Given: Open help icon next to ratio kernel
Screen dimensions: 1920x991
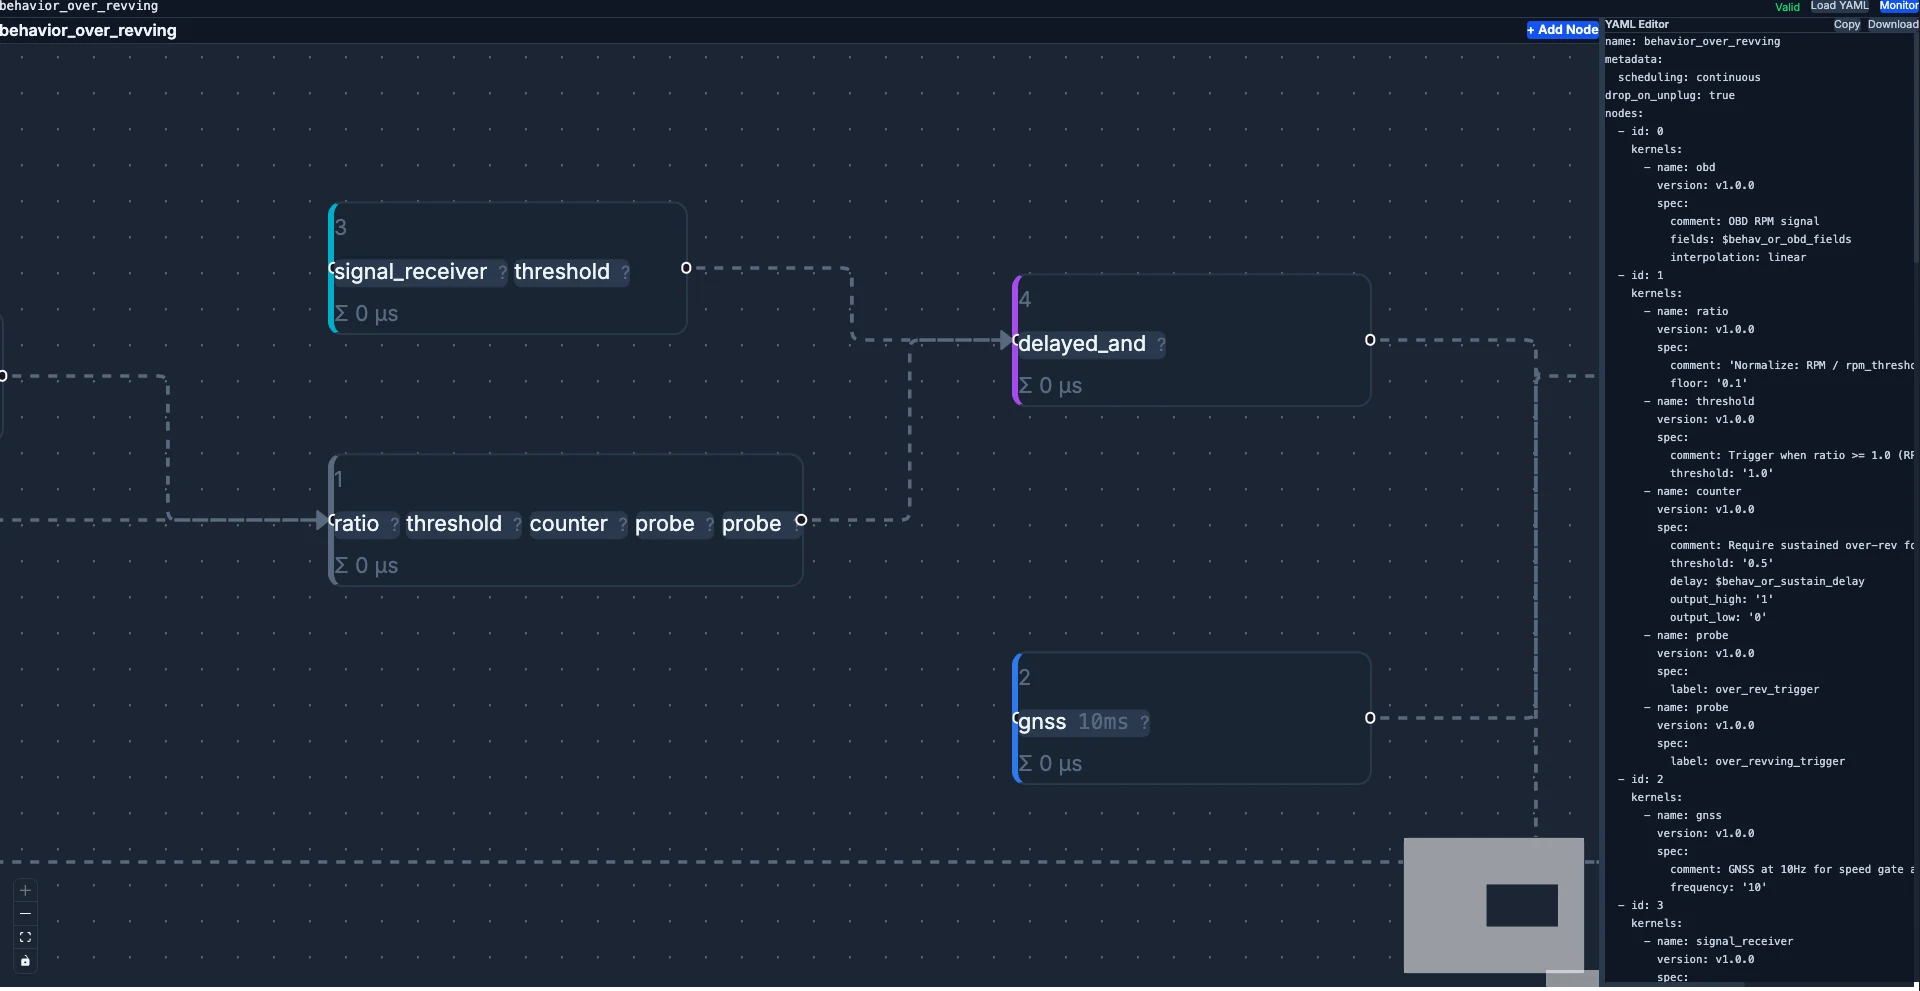Looking at the screenshot, I should point(394,524).
